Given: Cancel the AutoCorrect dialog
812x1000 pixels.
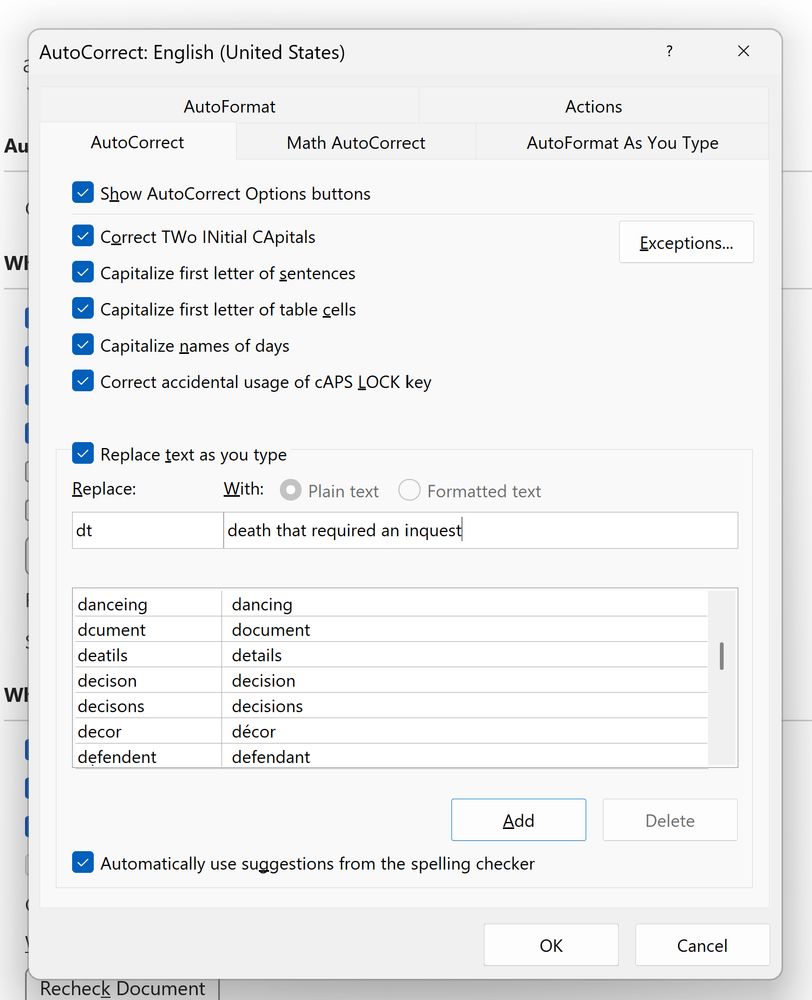Looking at the screenshot, I should tap(702, 945).
